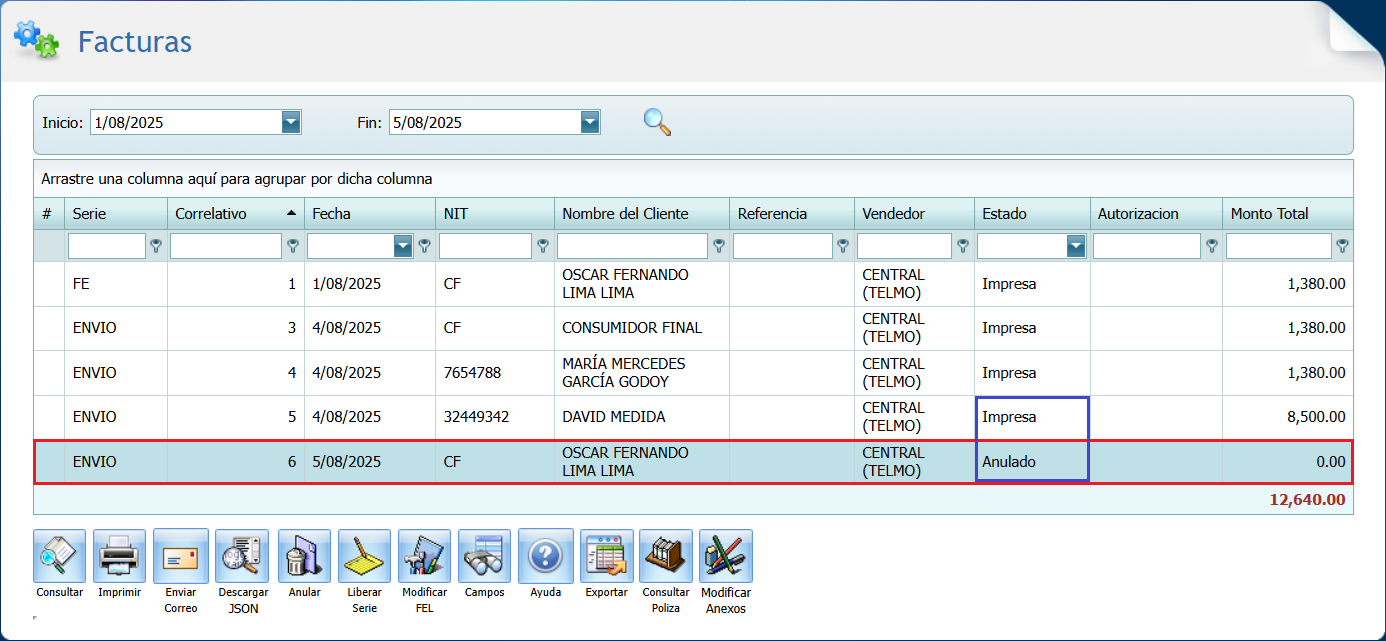
Task: Click the Modificar FEL icon
Action: 424,556
